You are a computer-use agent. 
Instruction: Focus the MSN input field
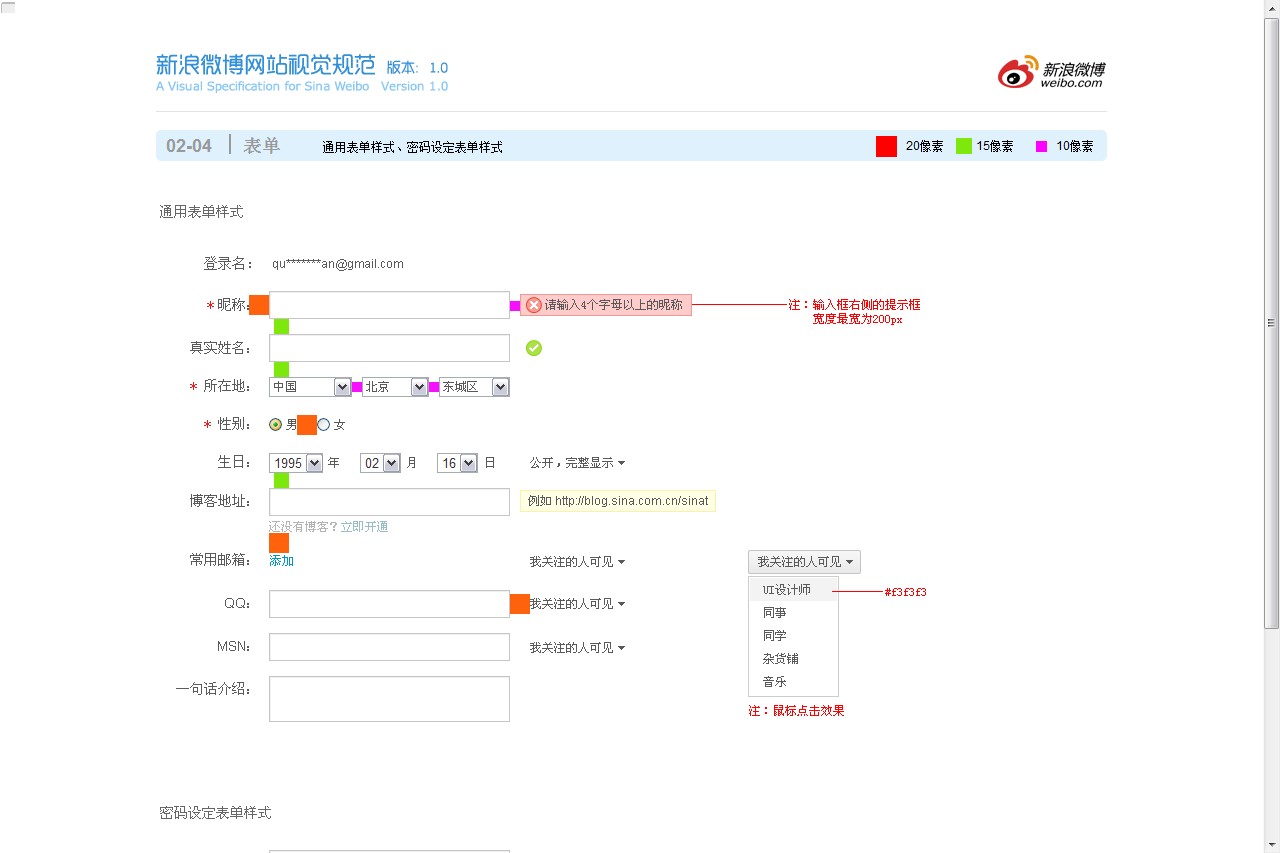tap(389, 647)
